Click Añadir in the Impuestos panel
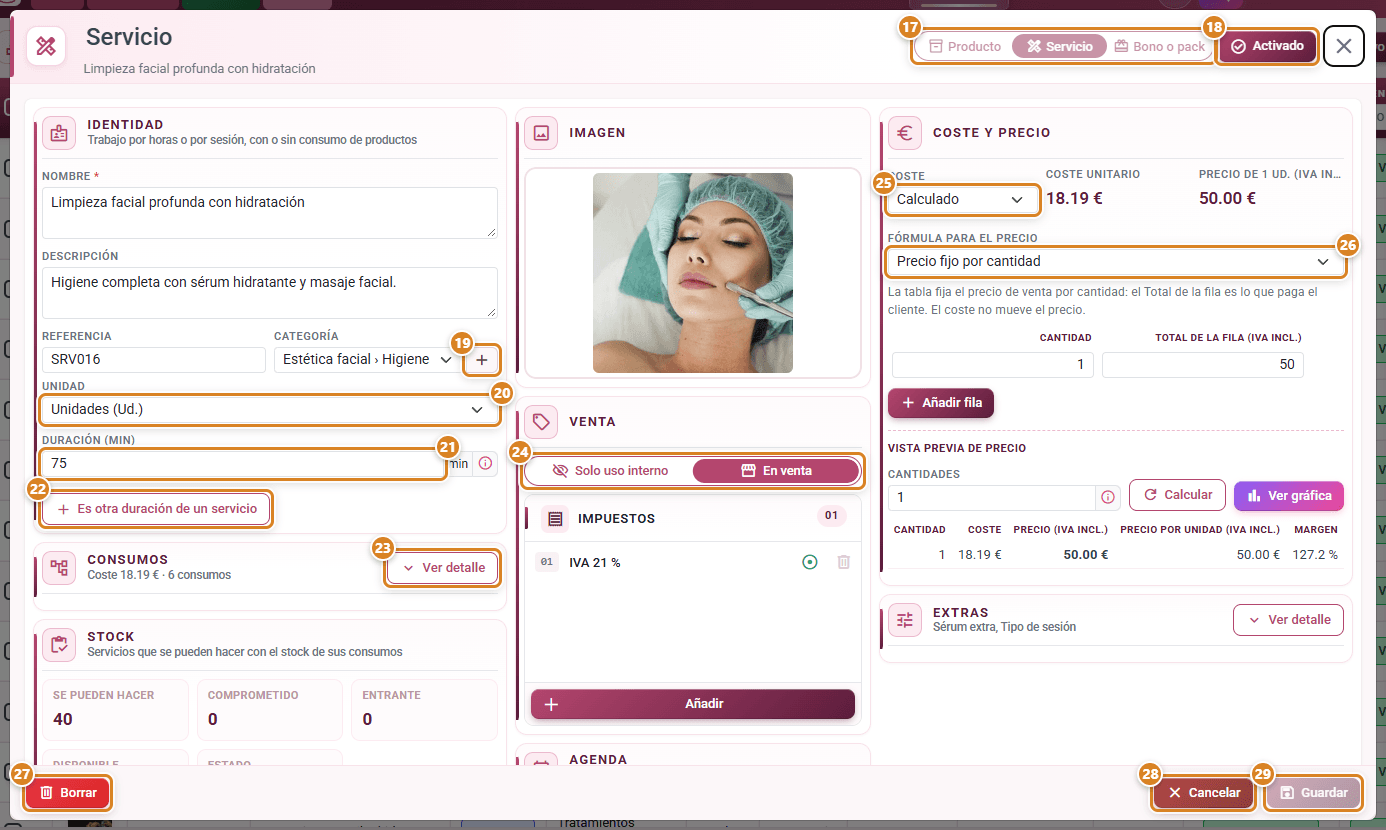1386x830 pixels. 693,704
